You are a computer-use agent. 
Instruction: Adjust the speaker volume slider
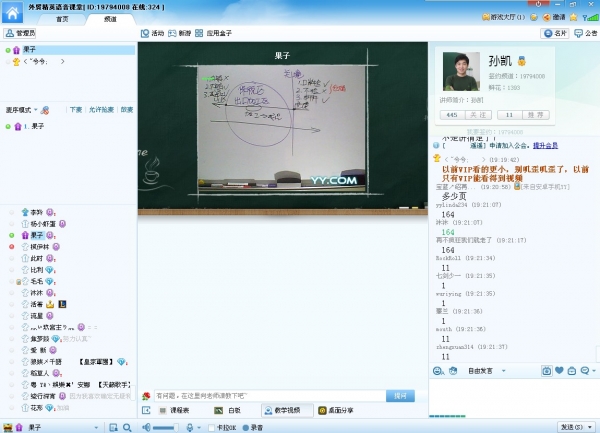tap(166, 427)
